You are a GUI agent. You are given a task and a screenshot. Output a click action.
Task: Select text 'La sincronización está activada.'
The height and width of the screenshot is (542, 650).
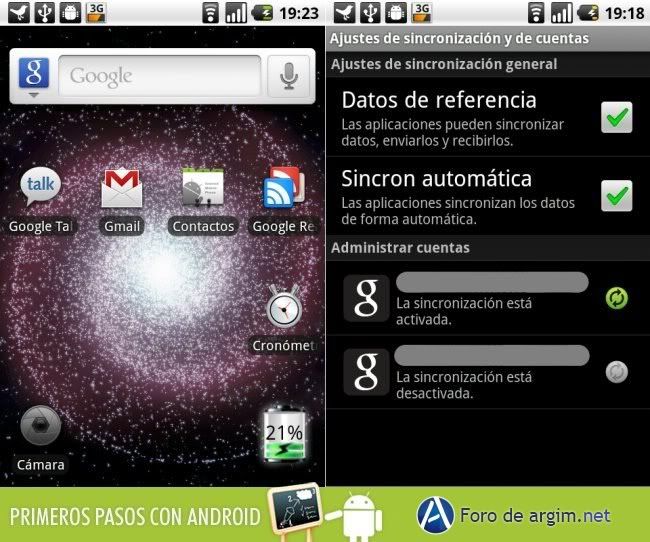pos(464,311)
